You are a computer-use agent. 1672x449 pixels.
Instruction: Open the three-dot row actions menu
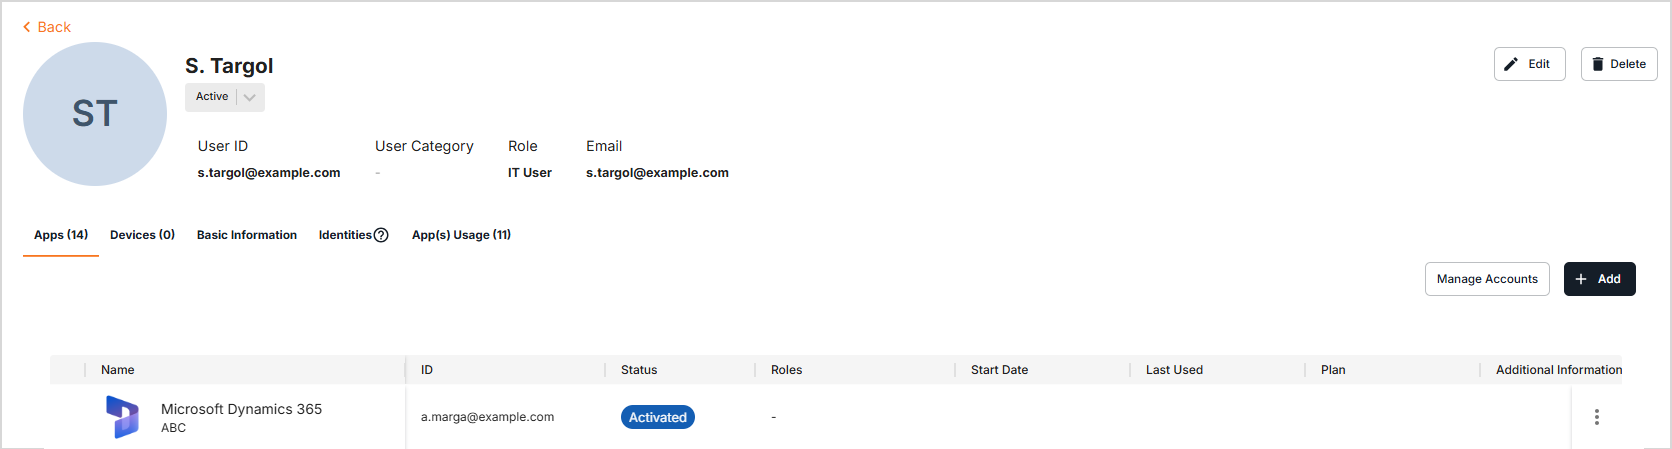1596,417
